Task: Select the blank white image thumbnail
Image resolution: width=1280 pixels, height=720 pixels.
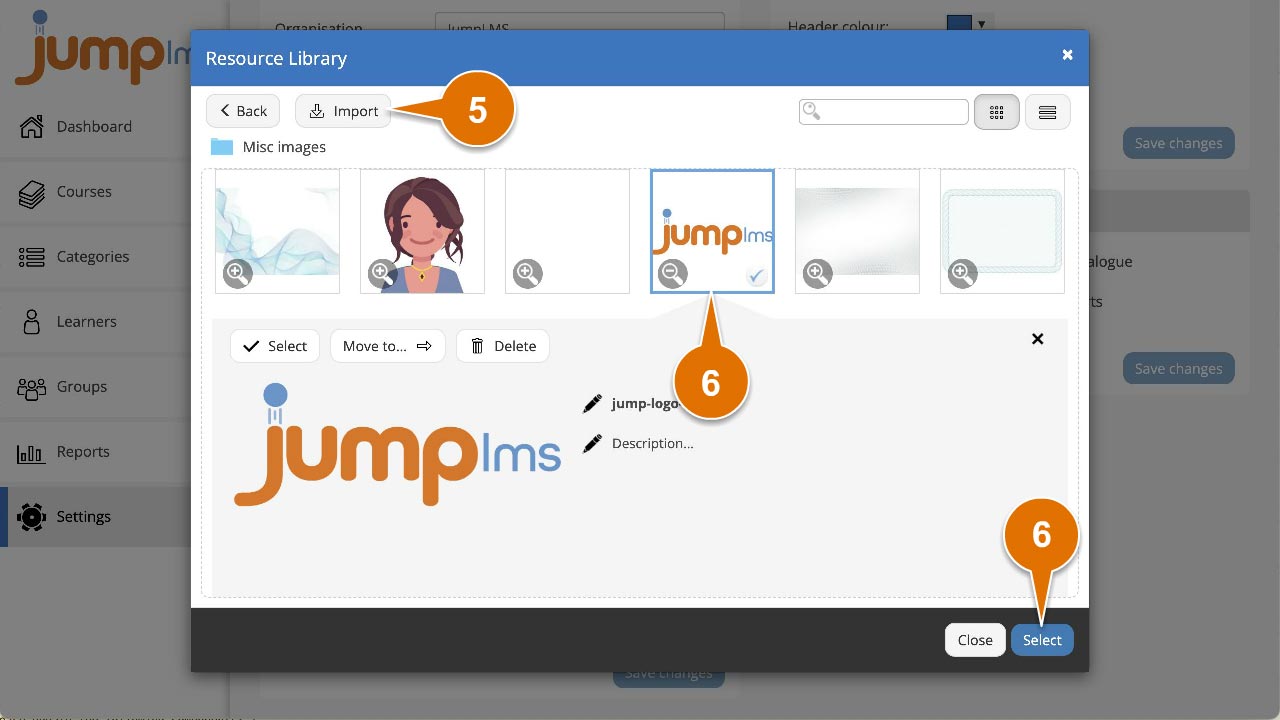Action: pos(567,231)
